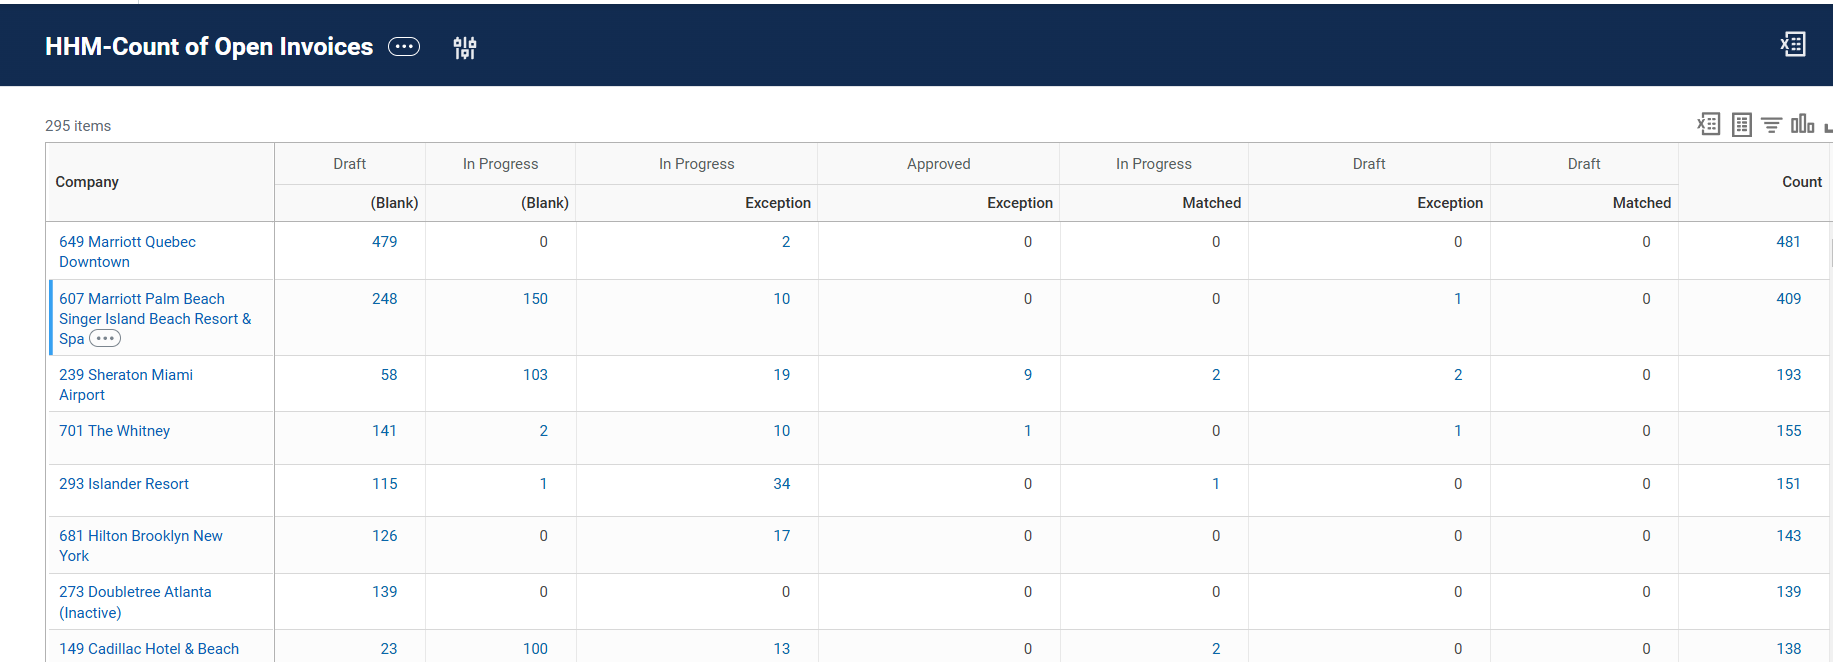
Task: Open 248 draft count for Marriott Palm Beach
Action: (x=385, y=299)
